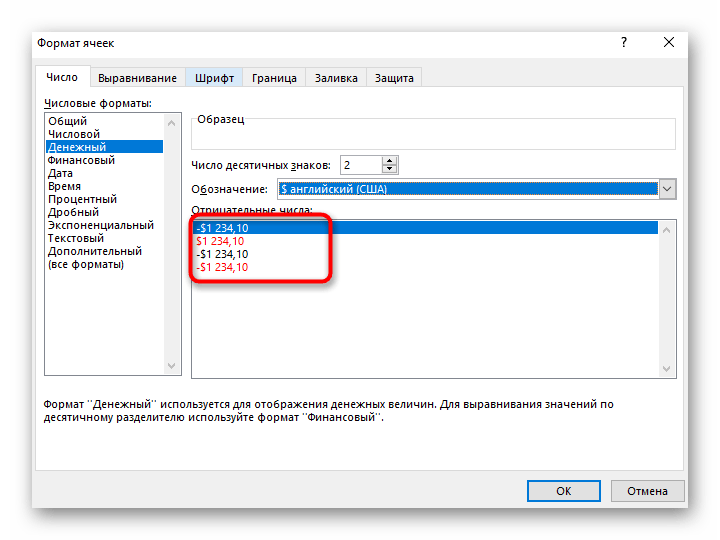The width and height of the screenshot is (720, 540).
Task: Select the third black -$1 234,10 option
Action: [x=425, y=254]
